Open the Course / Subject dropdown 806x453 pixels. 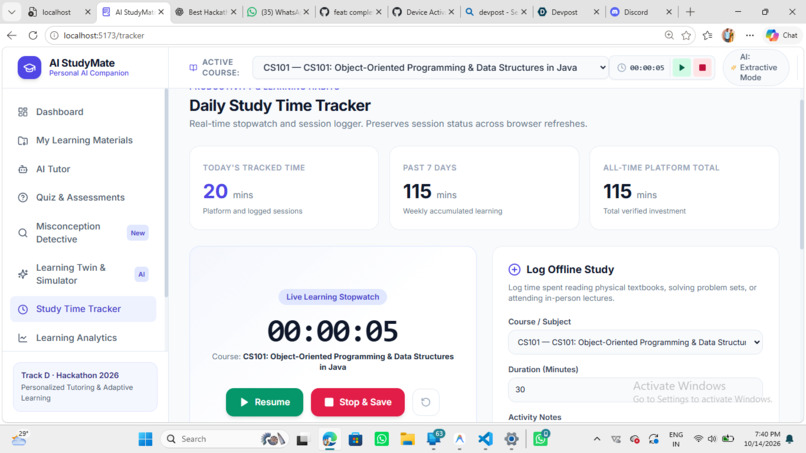click(635, 342)
